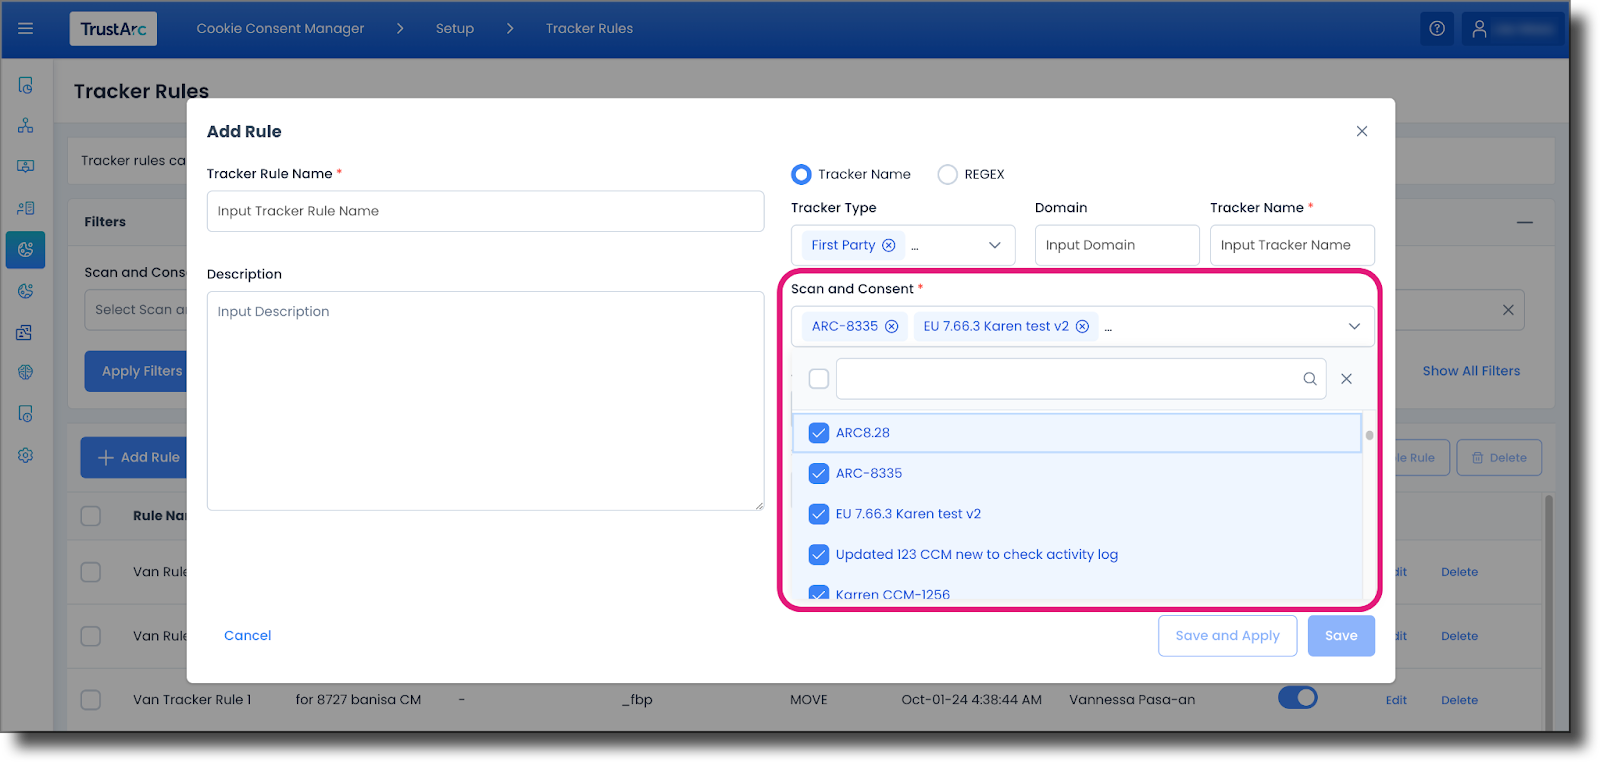Click the "Oct-01-24 4:38:44 AM" date cell
1600x762 pixels.
tap(971, 700)
